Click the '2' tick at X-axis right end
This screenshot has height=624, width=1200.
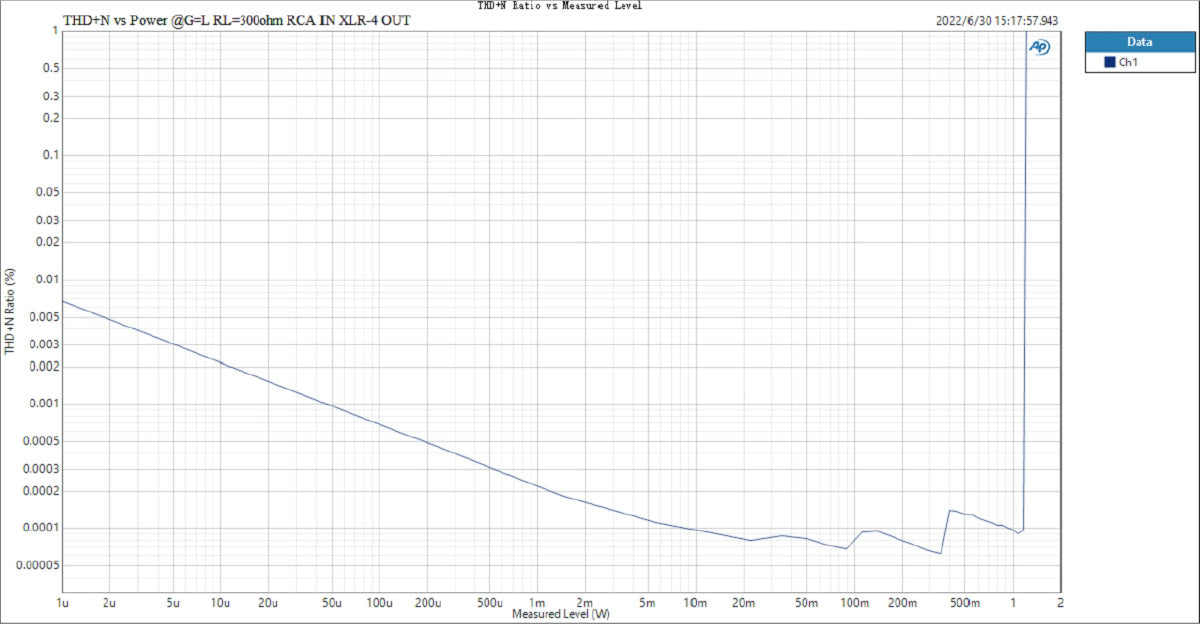coord(1059,604)
